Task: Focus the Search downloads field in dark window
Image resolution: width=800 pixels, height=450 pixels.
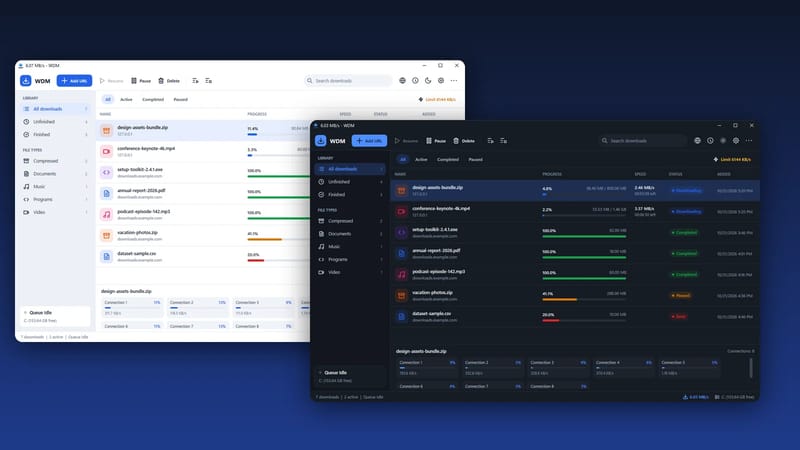Action: pyautogui.click(x=643, y=141)
